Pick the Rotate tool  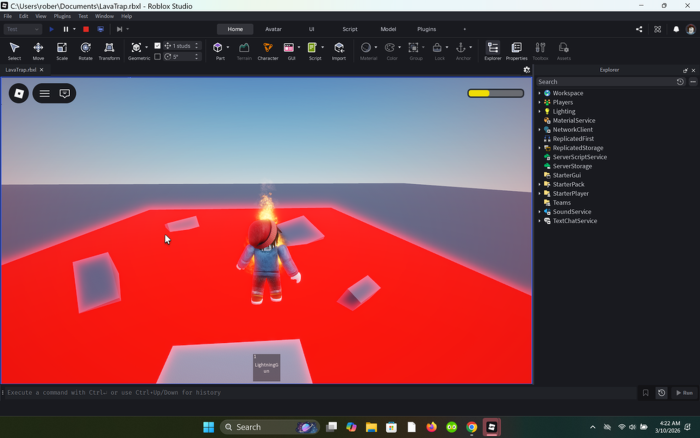coord(86,51)
